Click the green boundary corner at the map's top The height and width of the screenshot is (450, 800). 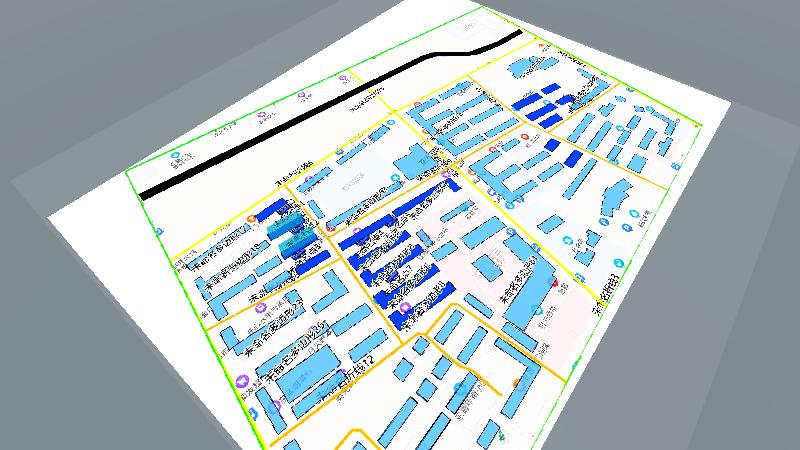(x=478, y=8)
